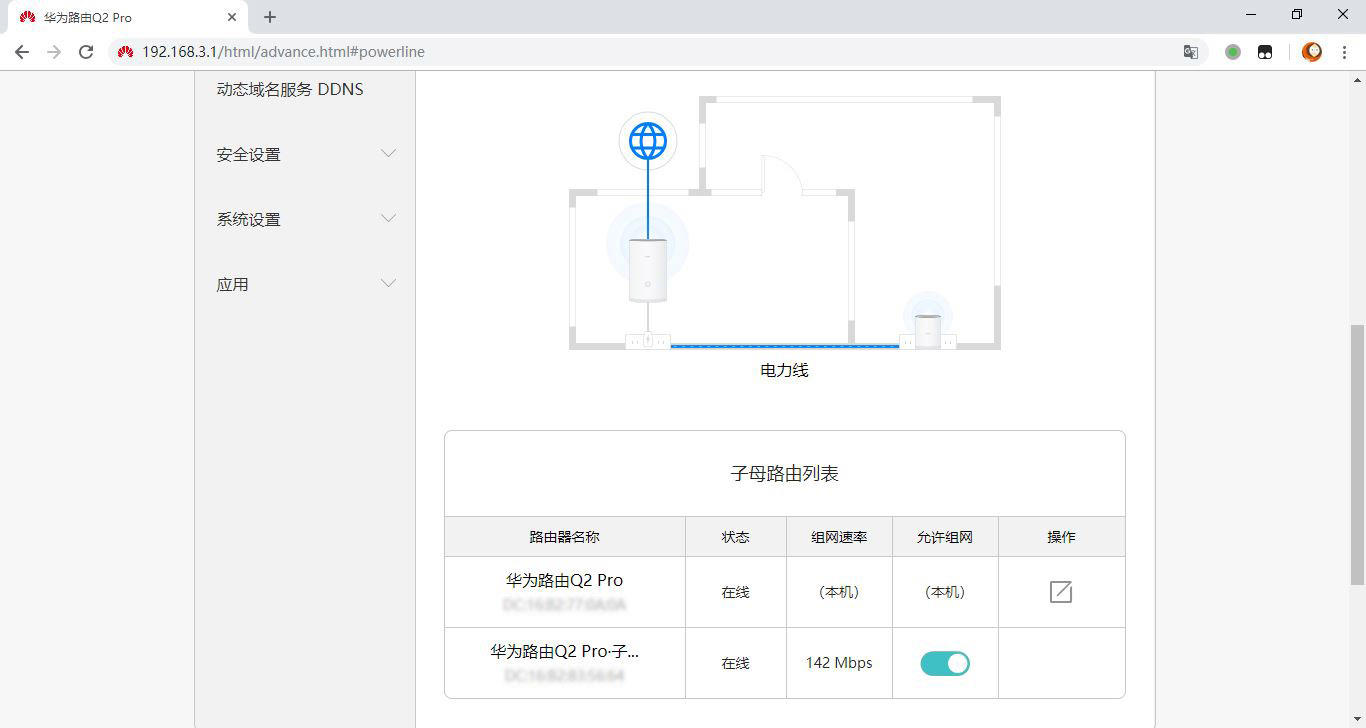Click the 组网速率 column header
Screen dimensions: 1366x728
tap(839, 537)
